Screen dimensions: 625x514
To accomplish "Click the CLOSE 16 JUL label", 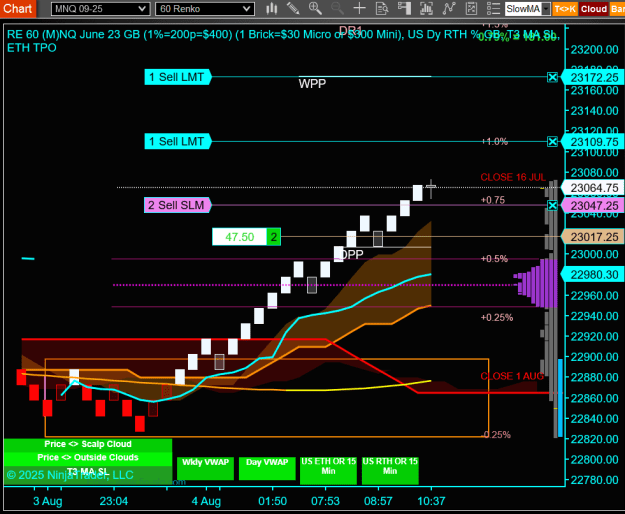I will [513, 177].
